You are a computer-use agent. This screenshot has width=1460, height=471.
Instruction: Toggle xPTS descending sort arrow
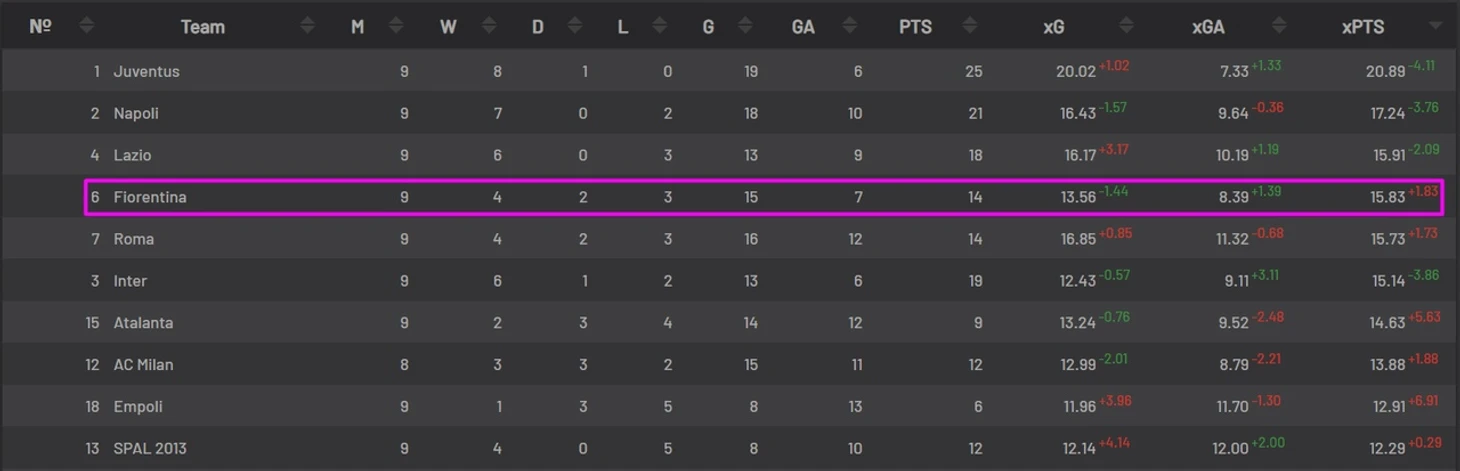(1436, 27)
